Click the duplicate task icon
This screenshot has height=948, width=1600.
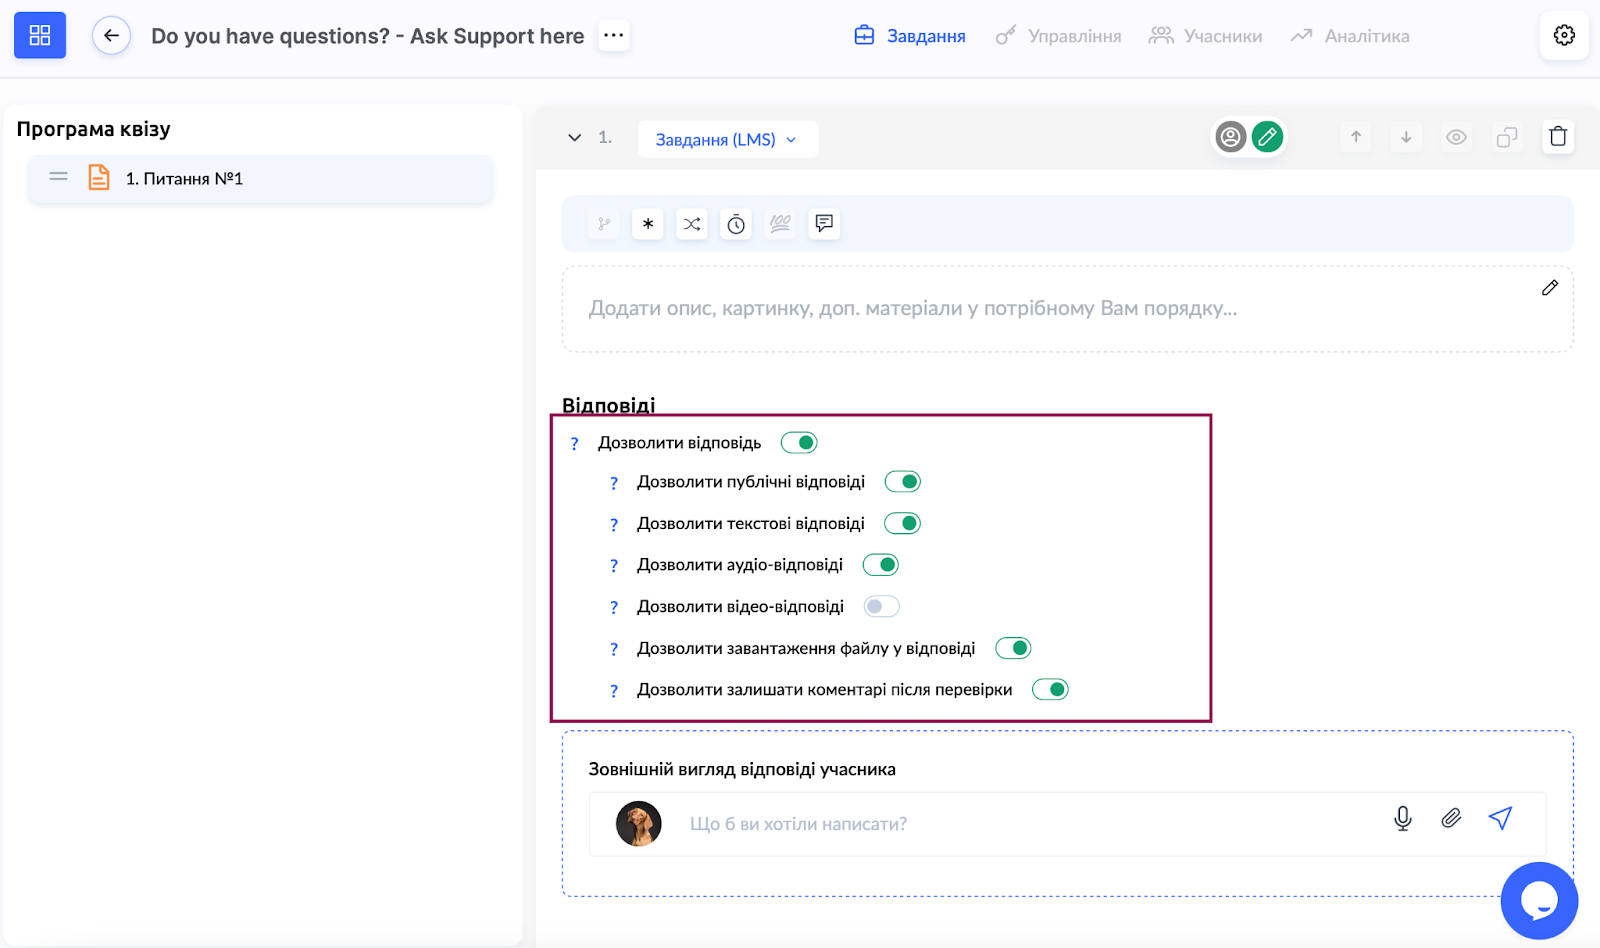tap(1507, 137)
